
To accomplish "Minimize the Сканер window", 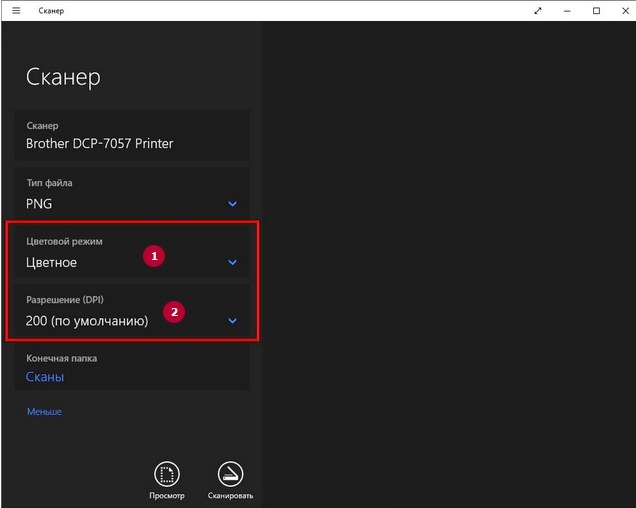I will [x=568, y=10].
